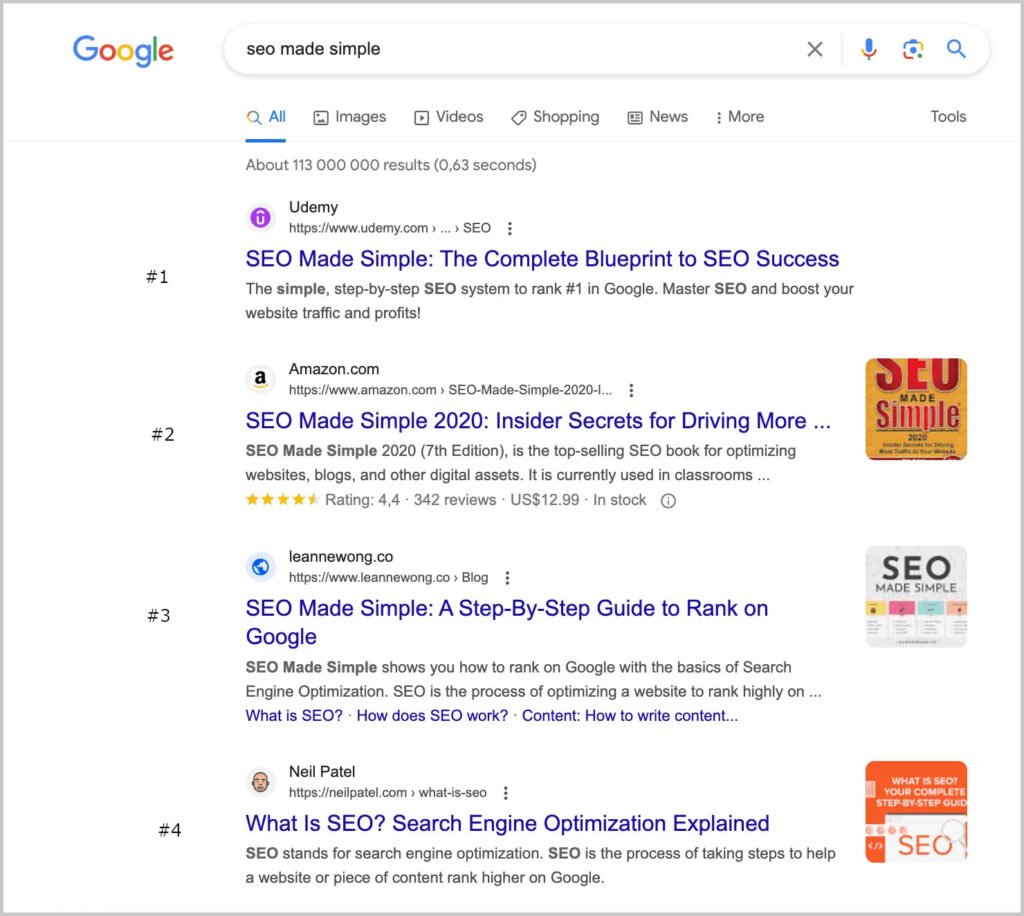Clear the search query with the X

click(x=815, y=48)
